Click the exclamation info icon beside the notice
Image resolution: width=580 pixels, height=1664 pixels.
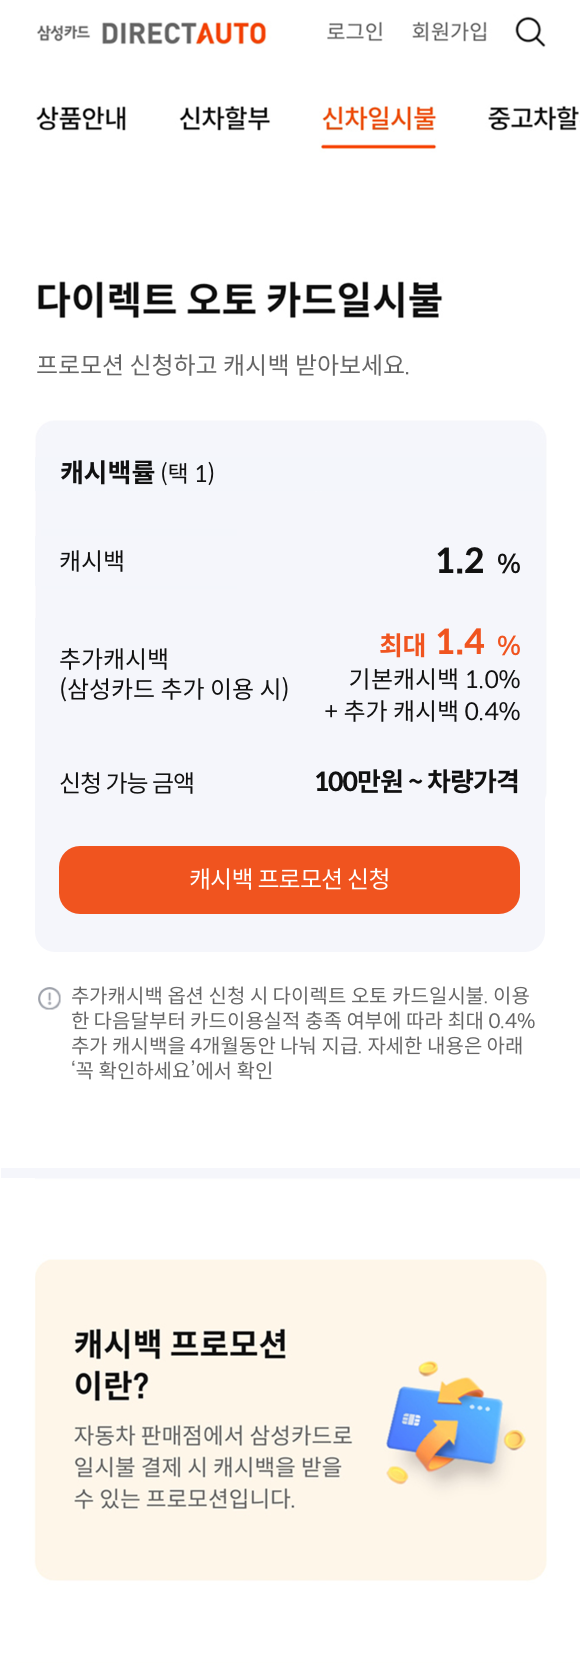pyautogui.click(x=50, y=994)
